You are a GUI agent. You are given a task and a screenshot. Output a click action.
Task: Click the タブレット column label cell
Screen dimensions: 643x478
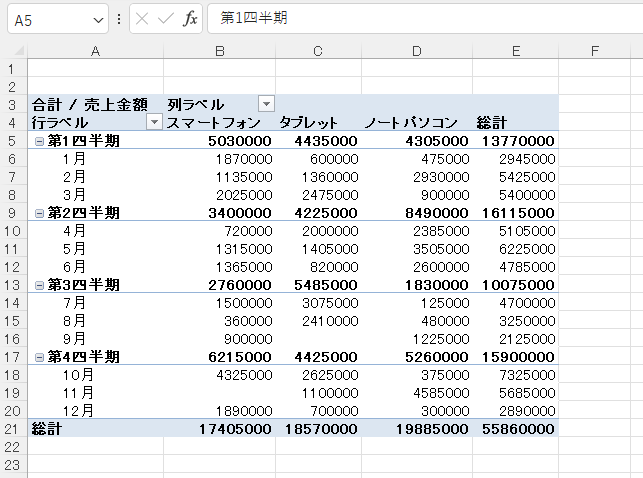coord(319,123)
